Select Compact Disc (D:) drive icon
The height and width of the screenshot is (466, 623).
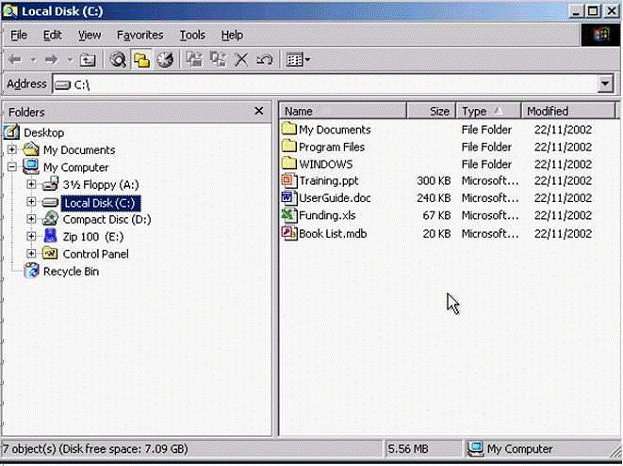[50, 219]
